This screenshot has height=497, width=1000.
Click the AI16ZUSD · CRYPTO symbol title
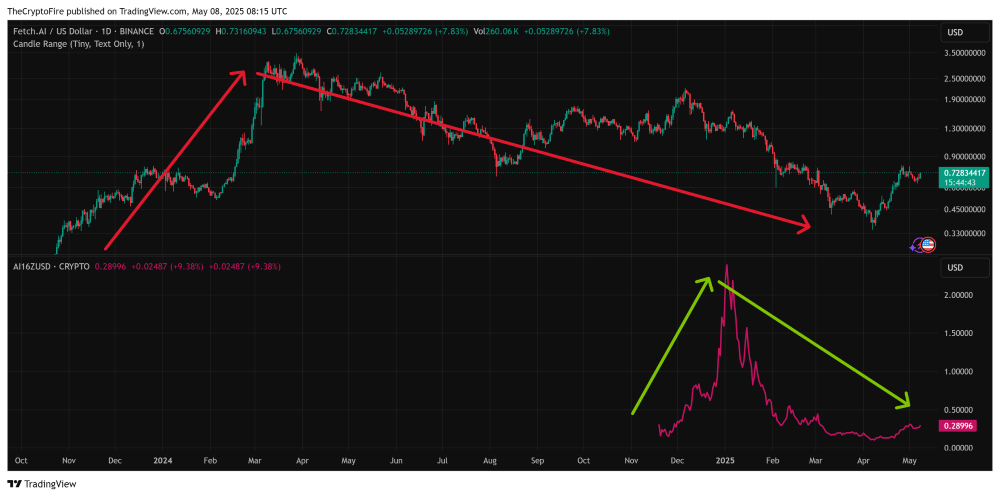tap(52, 267)
